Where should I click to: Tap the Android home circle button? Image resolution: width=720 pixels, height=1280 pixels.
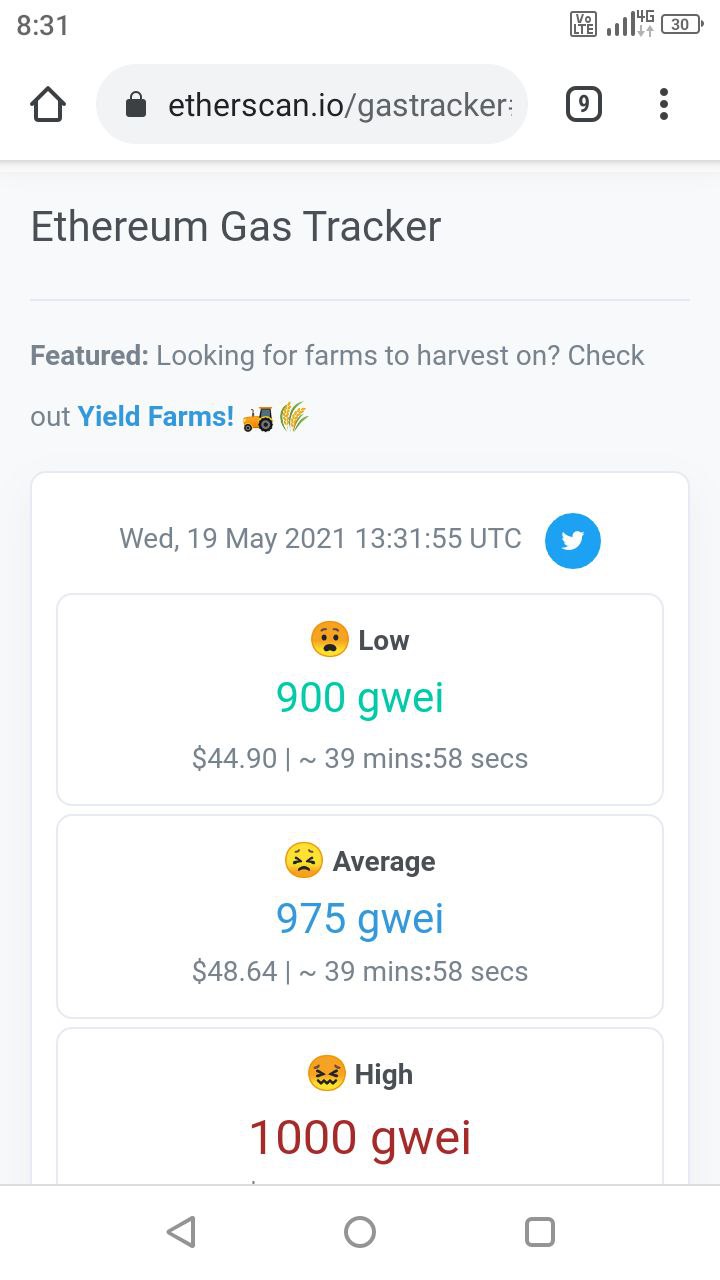[x=360, y=1232]
